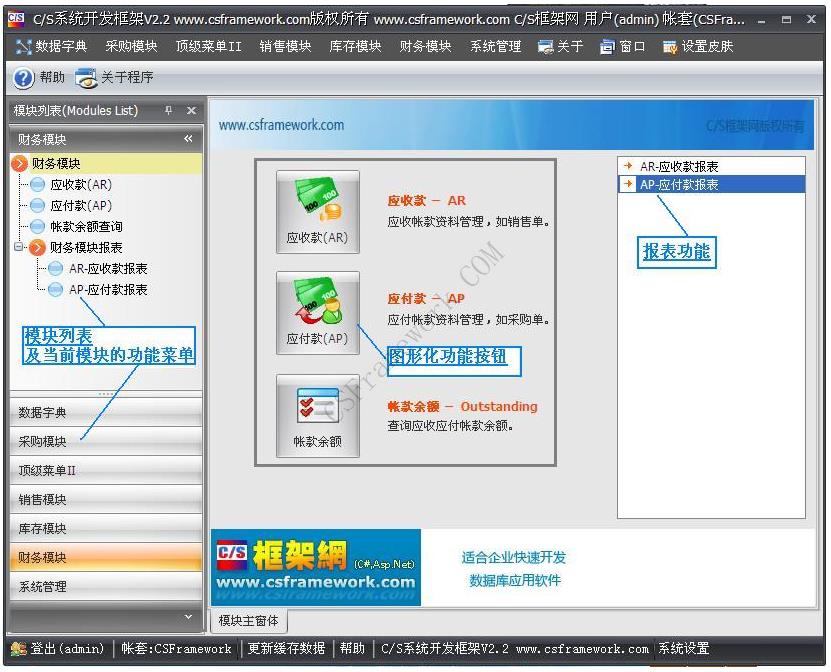Click 更新缓存数据 to refresh cached data
This screenshot has width=831, height=672.
[284, 648]
